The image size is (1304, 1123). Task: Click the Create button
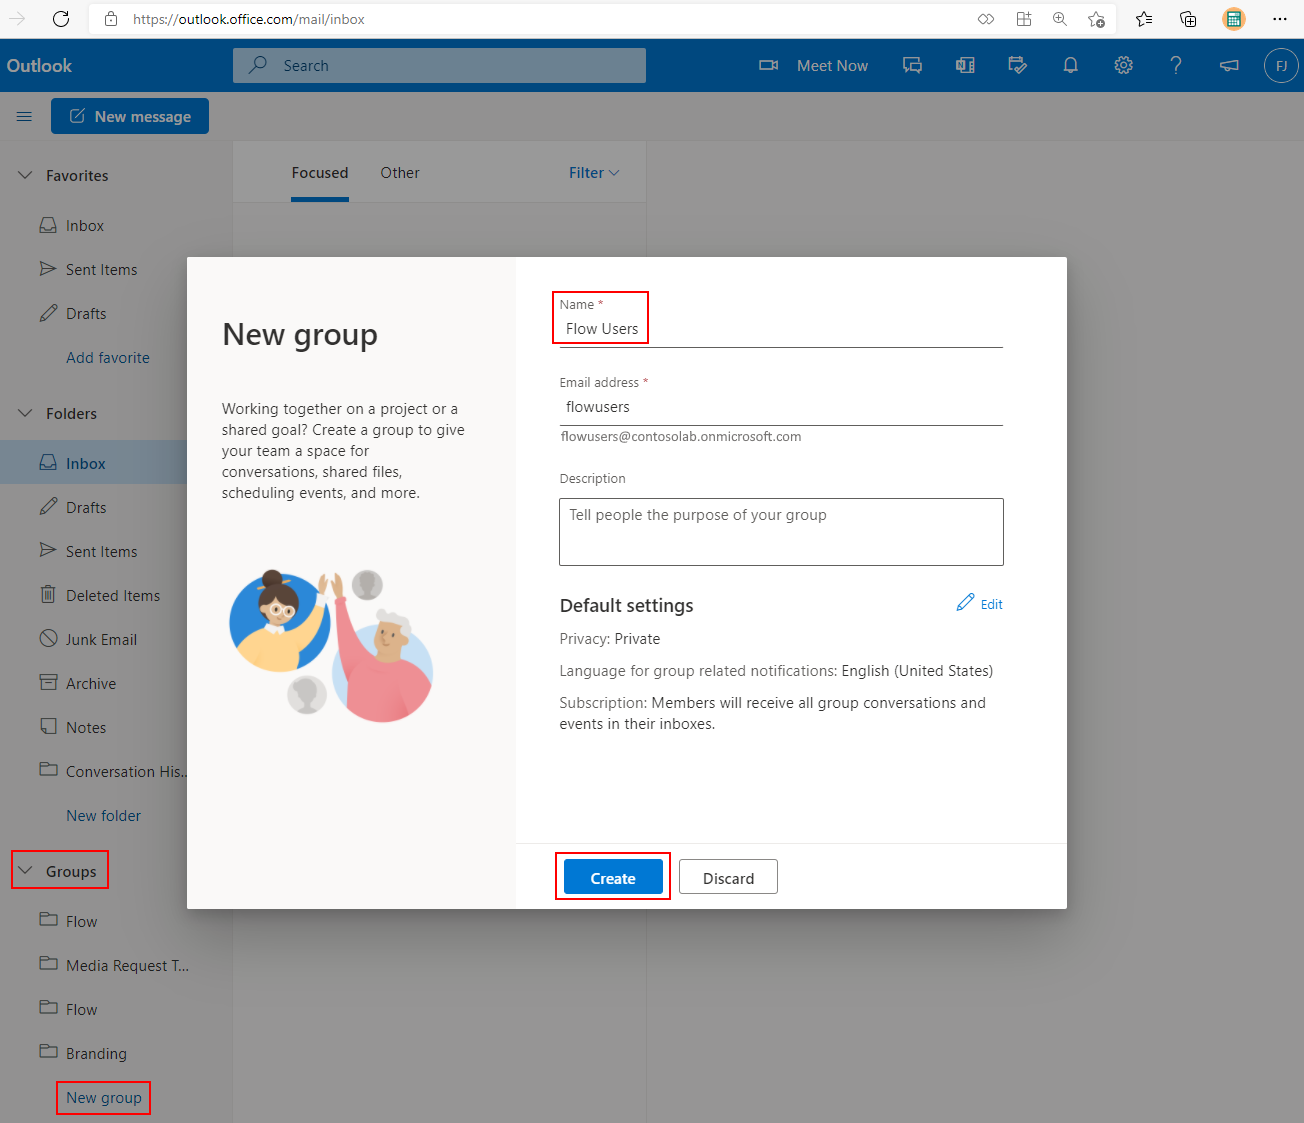[x=613, y=877]
